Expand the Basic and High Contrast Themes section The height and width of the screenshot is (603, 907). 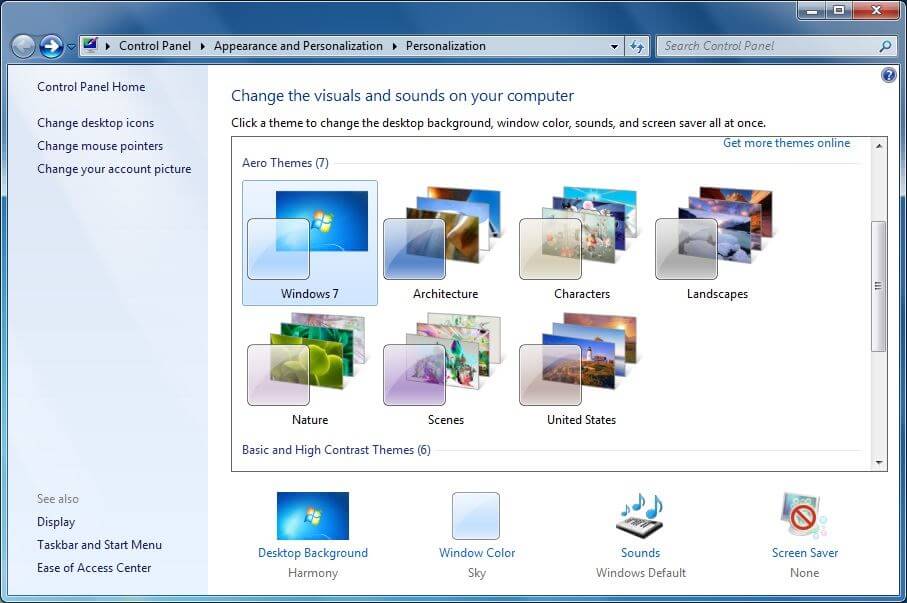click(334, 450)
